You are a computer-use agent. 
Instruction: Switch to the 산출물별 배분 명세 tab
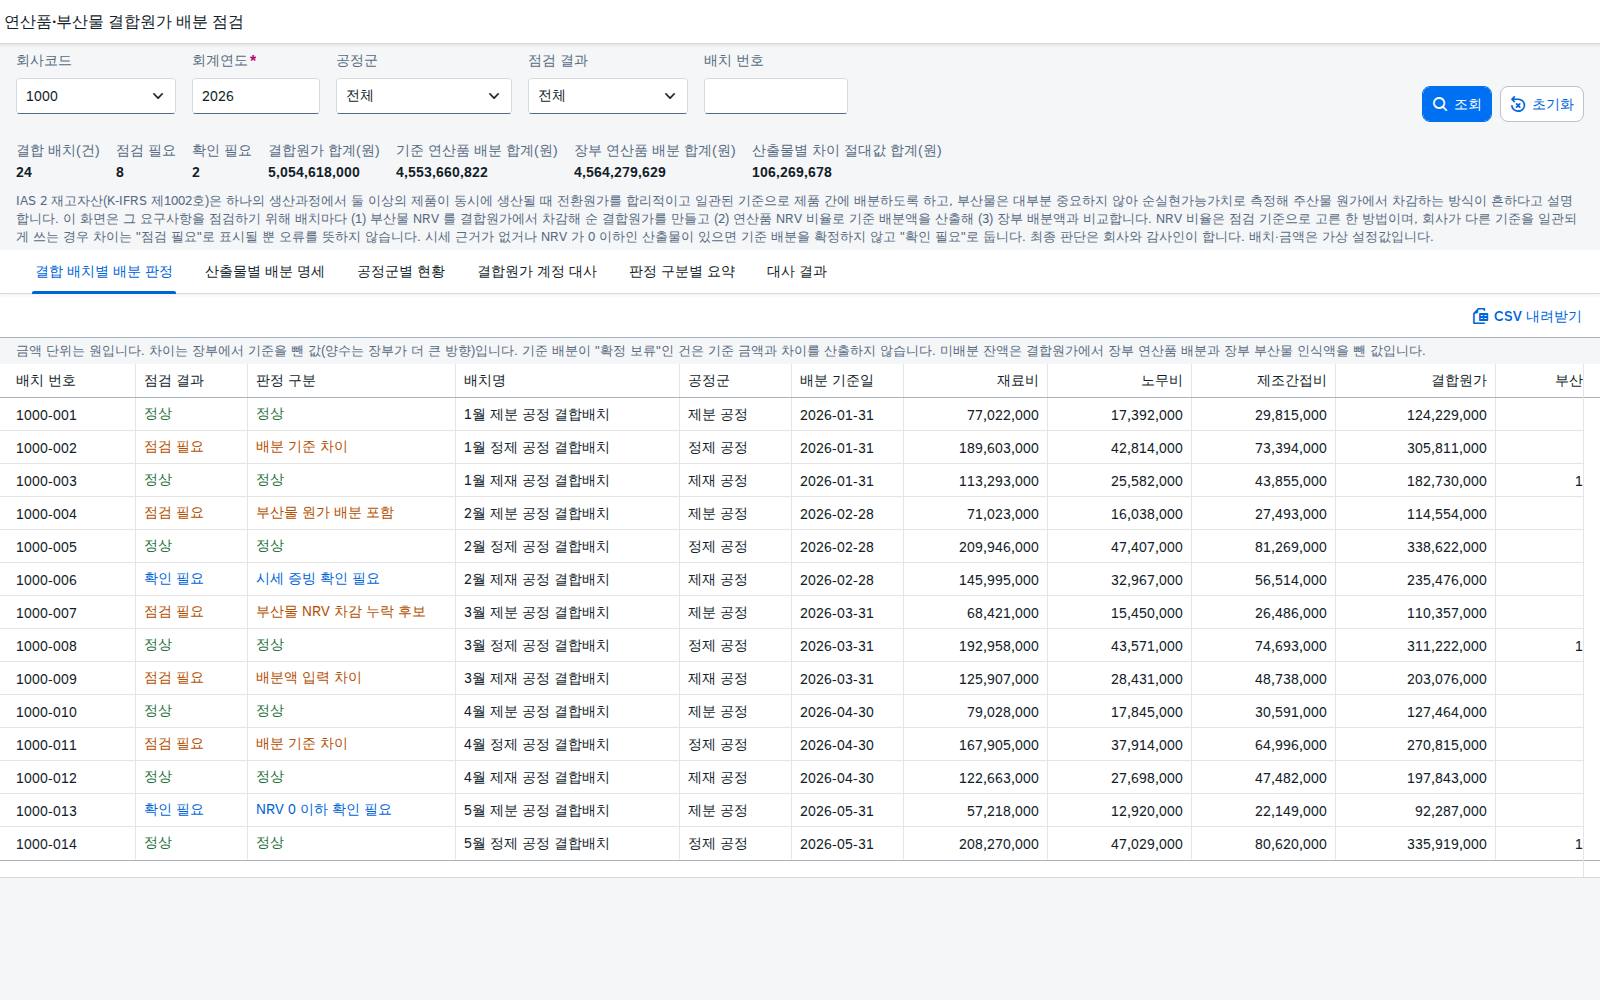[x=265, y=272]
